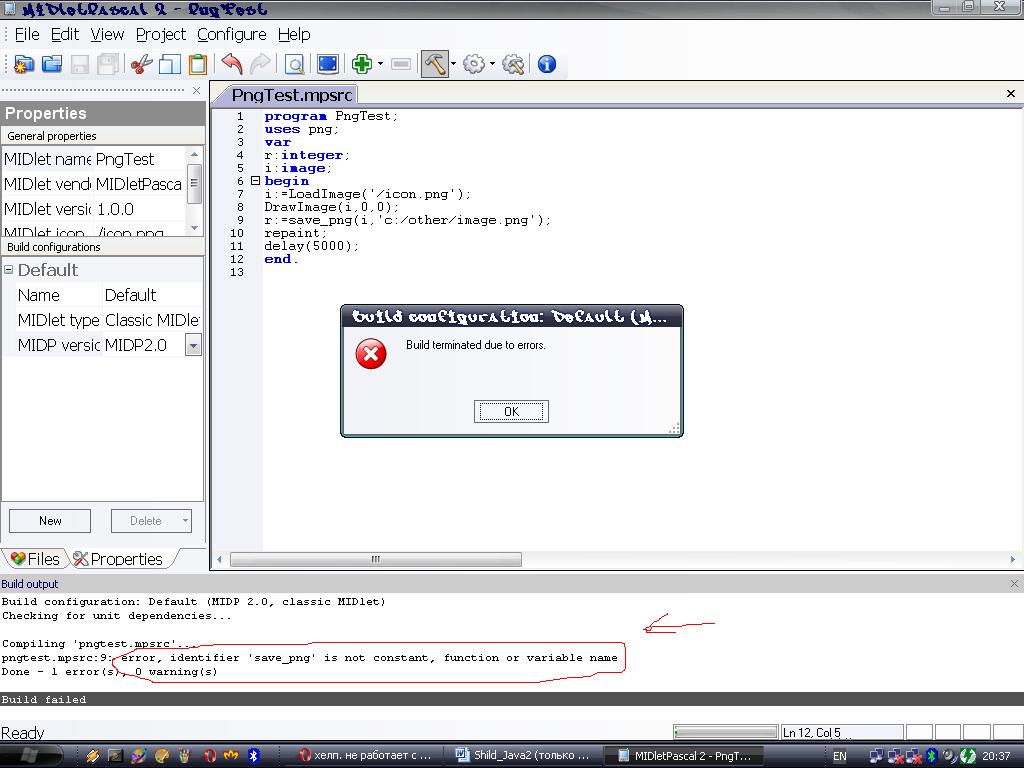Click the New Project toolbar icon
The width and height of the screenshot is (1024, 768).
pos(23,64)
